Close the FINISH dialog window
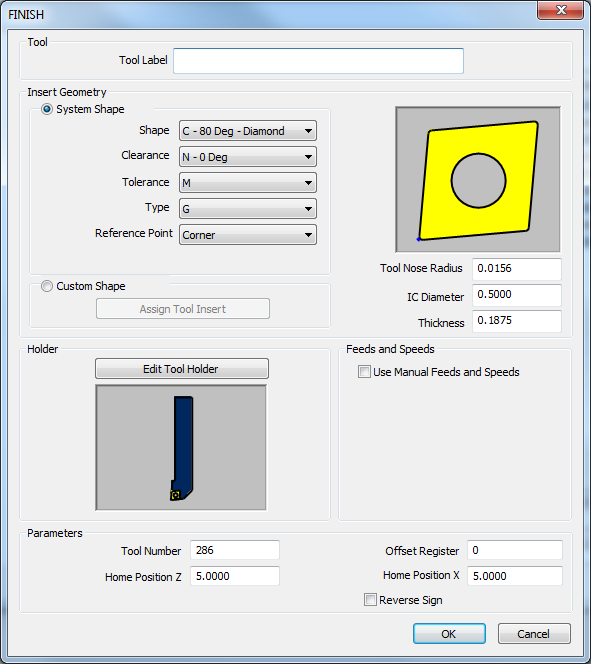 [561, 10]
